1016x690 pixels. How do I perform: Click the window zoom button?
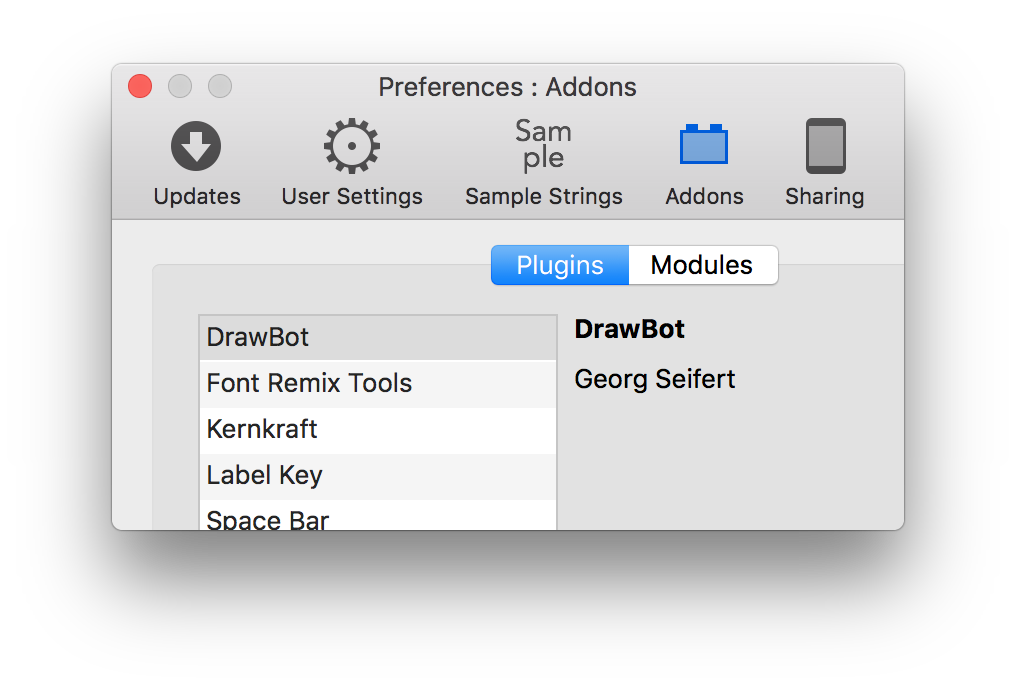(220, 87)
